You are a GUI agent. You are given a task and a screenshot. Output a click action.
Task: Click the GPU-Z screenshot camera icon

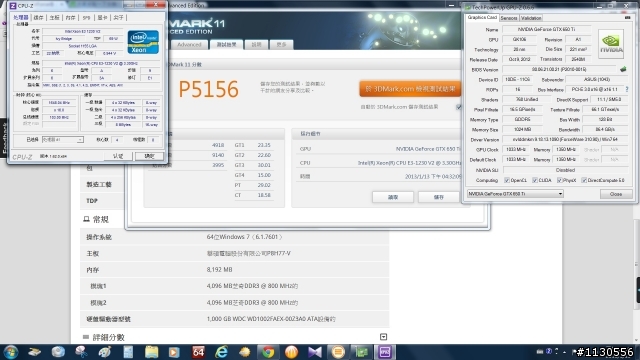click(627, 18)
